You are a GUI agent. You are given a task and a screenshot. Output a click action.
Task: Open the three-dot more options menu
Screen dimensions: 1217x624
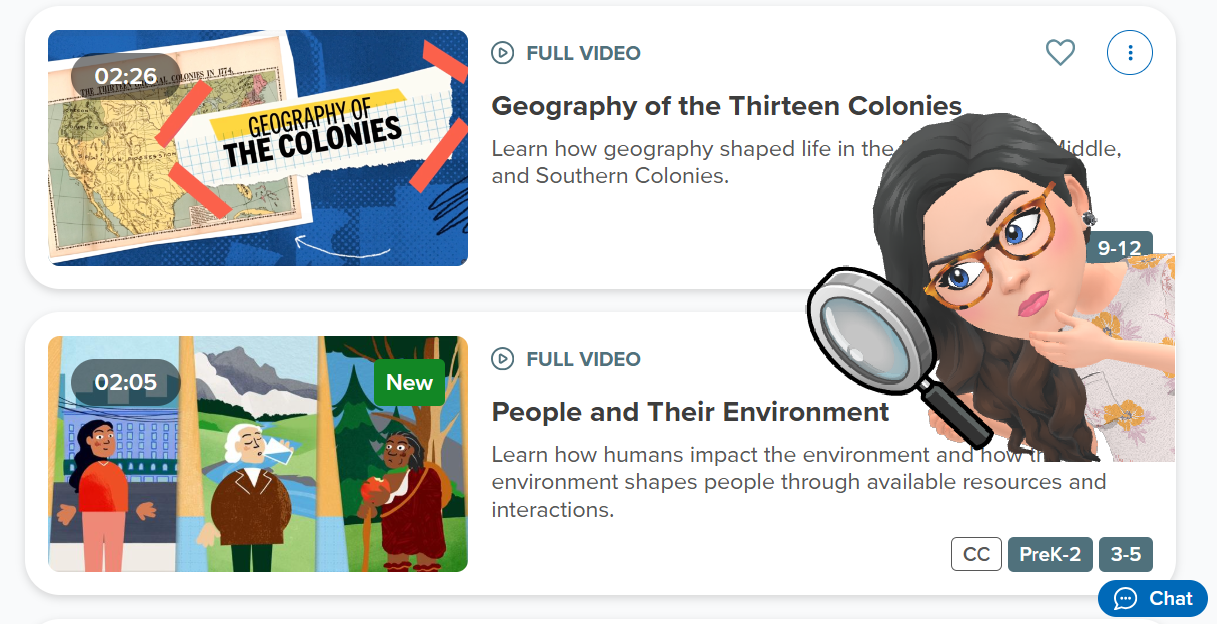(x=1130, y=52)
